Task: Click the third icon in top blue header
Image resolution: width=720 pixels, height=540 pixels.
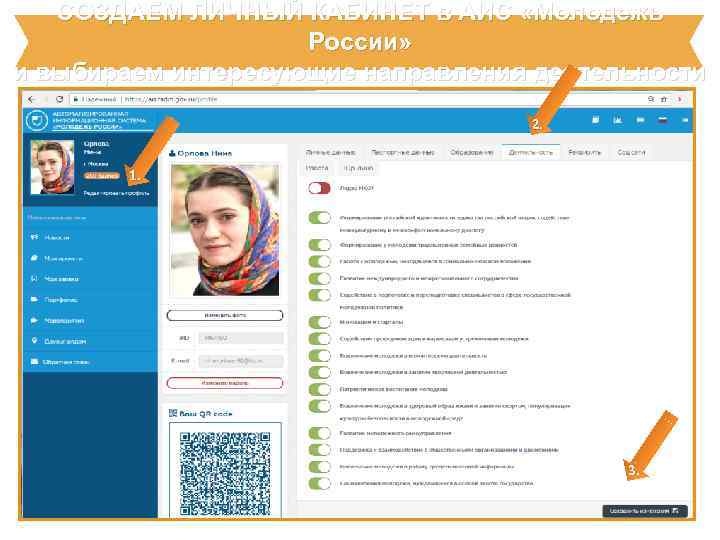Action: click(x=640, y=120)
